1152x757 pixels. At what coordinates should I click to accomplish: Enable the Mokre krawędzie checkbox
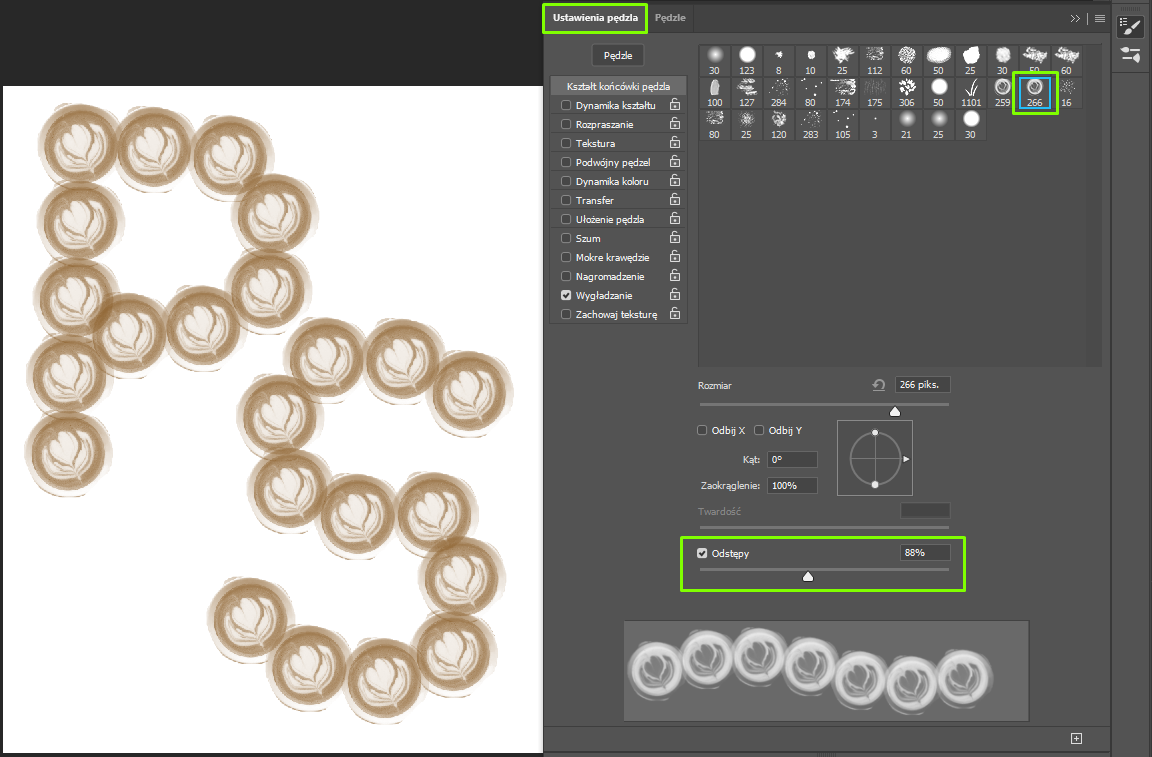566,257
